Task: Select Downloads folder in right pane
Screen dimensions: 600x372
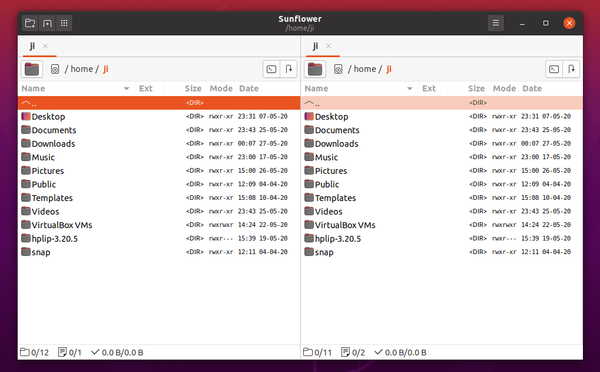Action: tap(442, 144)
